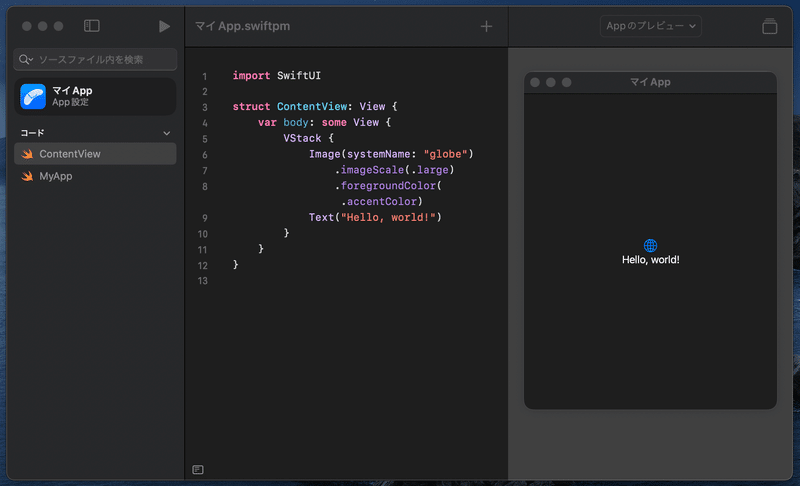This screenshot has height=486, width=800.
Task: Click the "globe" string literal
Action: point(445,154)
